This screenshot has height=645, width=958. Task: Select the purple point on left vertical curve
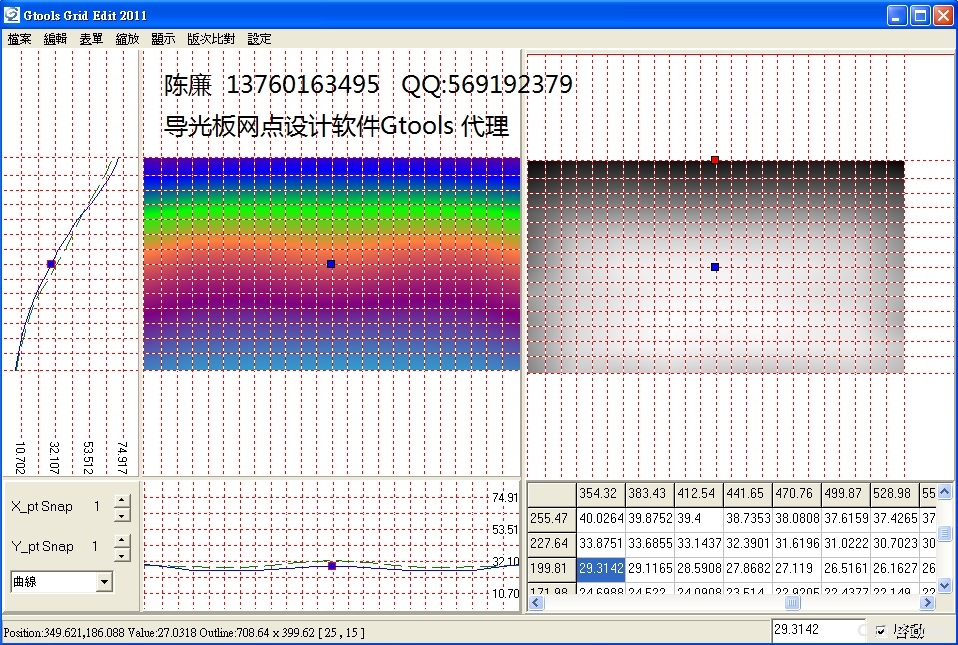(x=51, y=264)
